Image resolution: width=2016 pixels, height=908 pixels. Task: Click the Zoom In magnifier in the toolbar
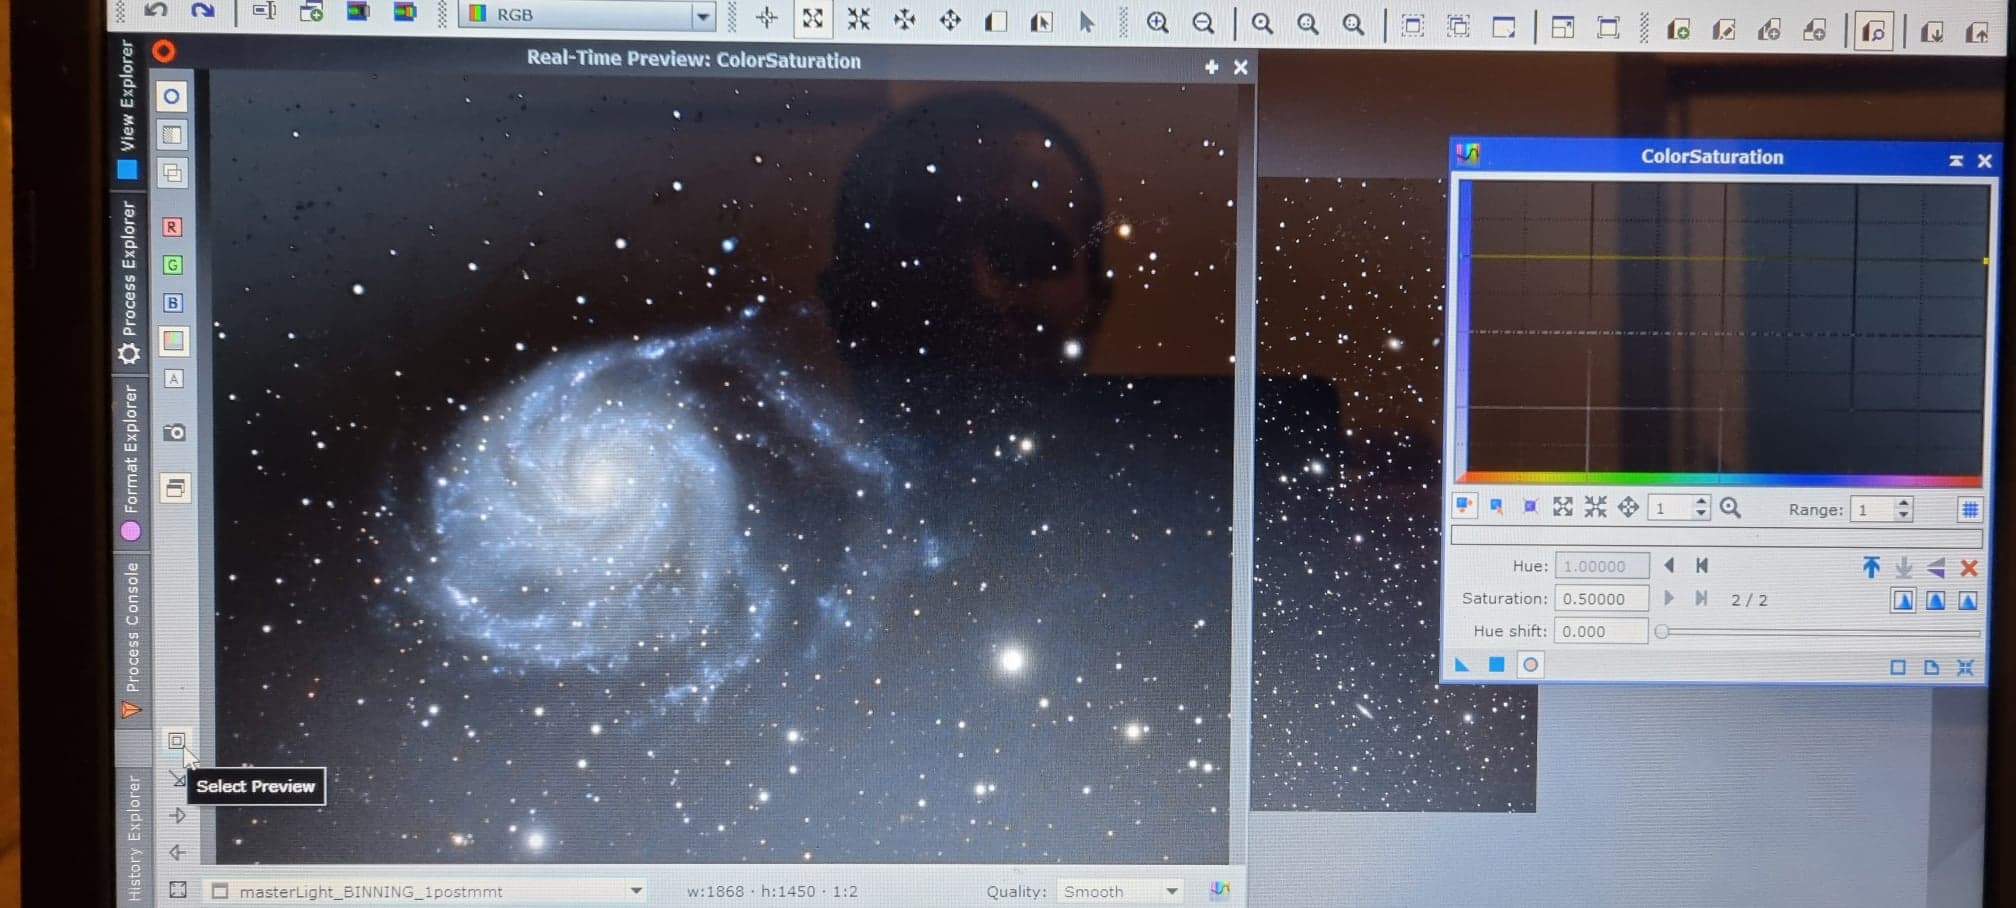click(x=1157, y=21)
